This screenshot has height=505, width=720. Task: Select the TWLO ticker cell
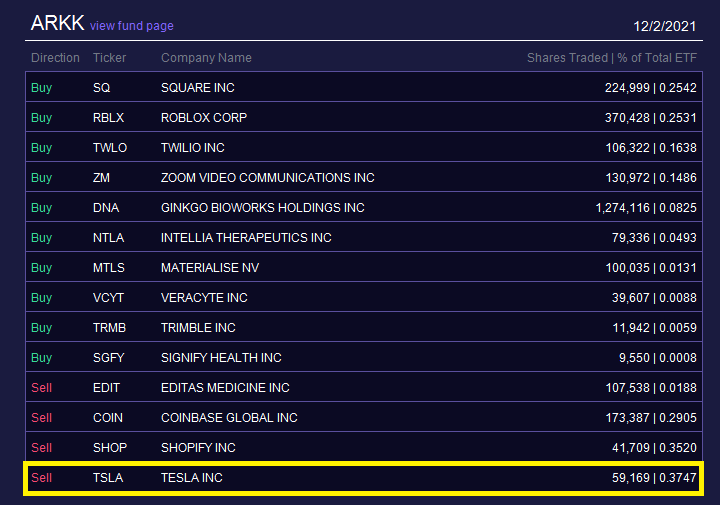click(x=110, y=148)
